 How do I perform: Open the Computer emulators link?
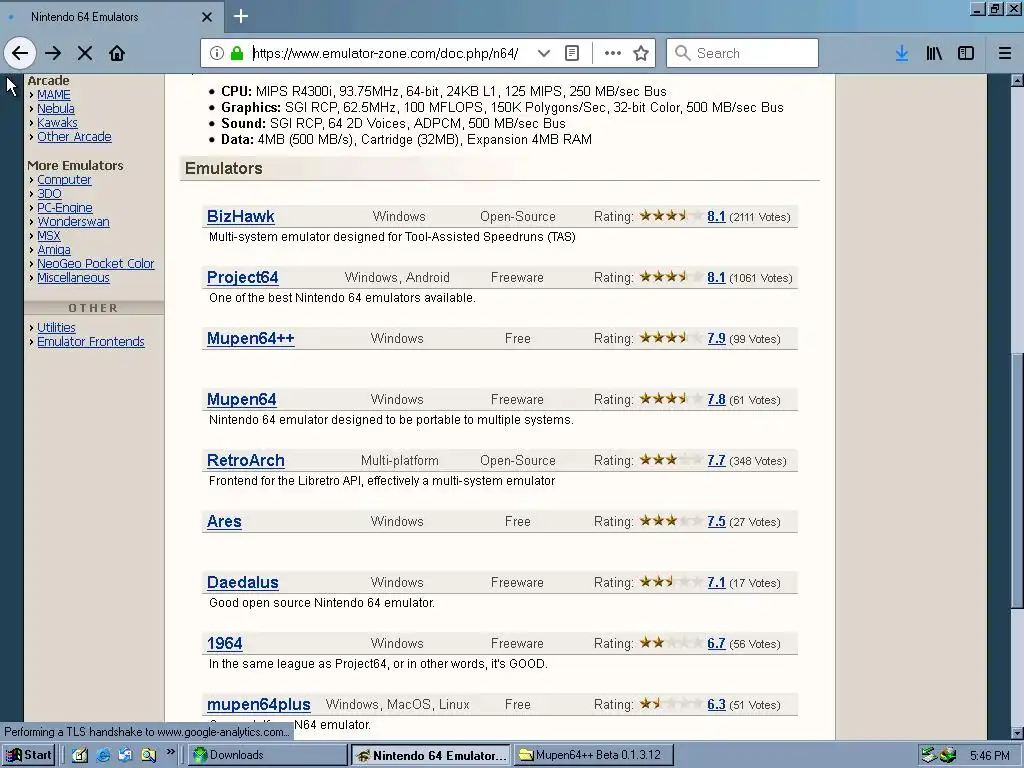(64, 180)
